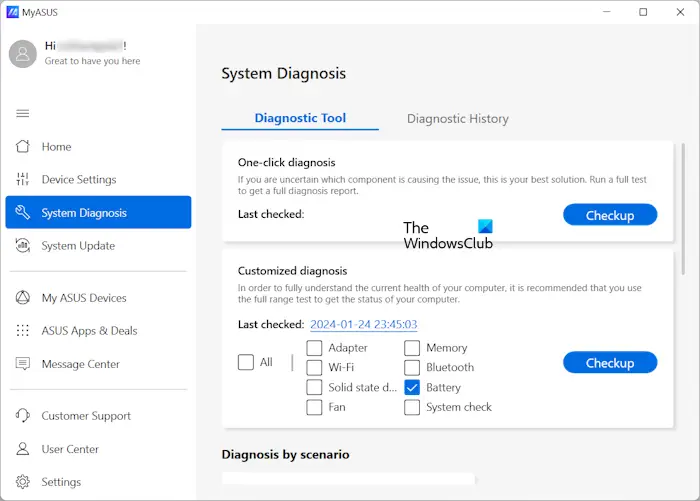
Task: Click the "Customized diagnosis" title
Action: (292, 271)
